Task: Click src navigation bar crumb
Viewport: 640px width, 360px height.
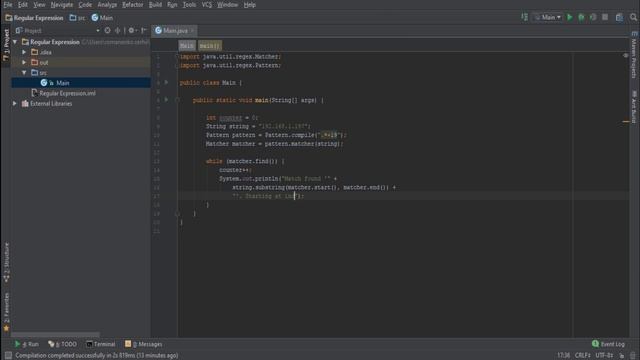Action: (78, 18)
